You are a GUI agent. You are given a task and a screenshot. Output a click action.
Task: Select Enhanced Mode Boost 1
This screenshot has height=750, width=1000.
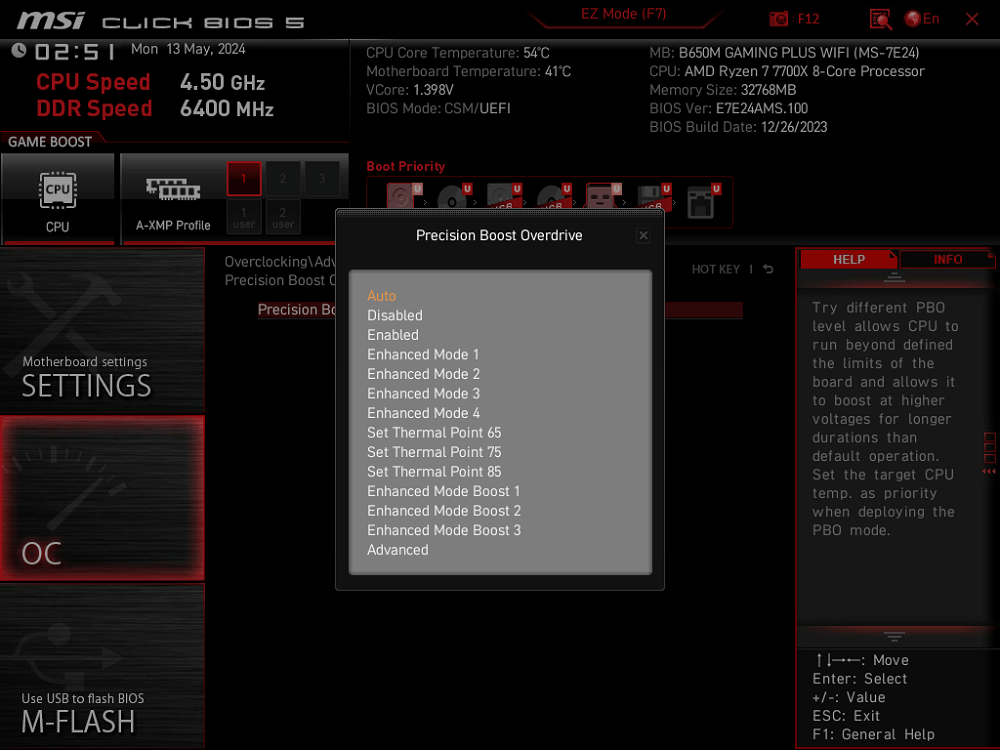[444, 491]
